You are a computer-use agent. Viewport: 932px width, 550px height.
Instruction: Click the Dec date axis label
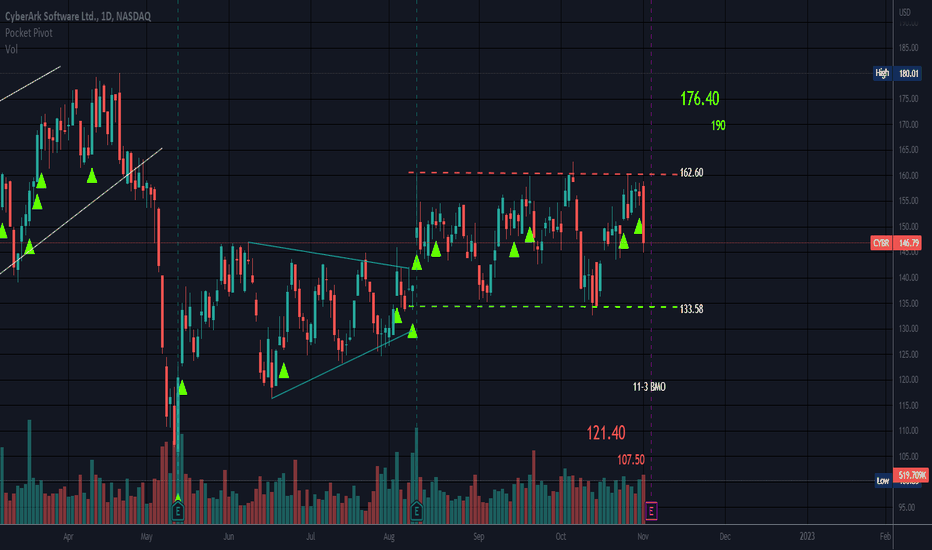pyautogui.click(x=725, y=536)
